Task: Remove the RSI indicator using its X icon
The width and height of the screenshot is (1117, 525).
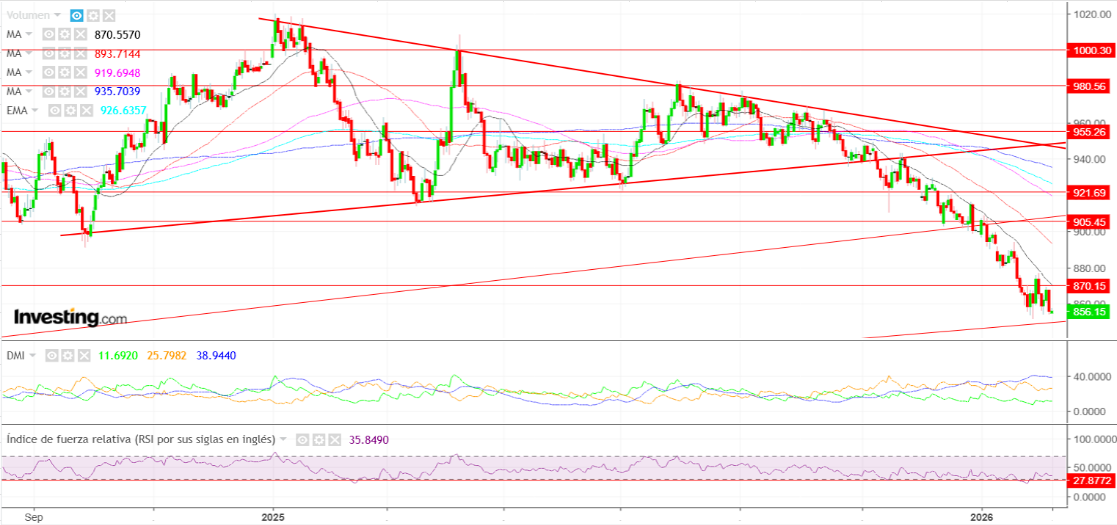Action: tap(334, 439)
